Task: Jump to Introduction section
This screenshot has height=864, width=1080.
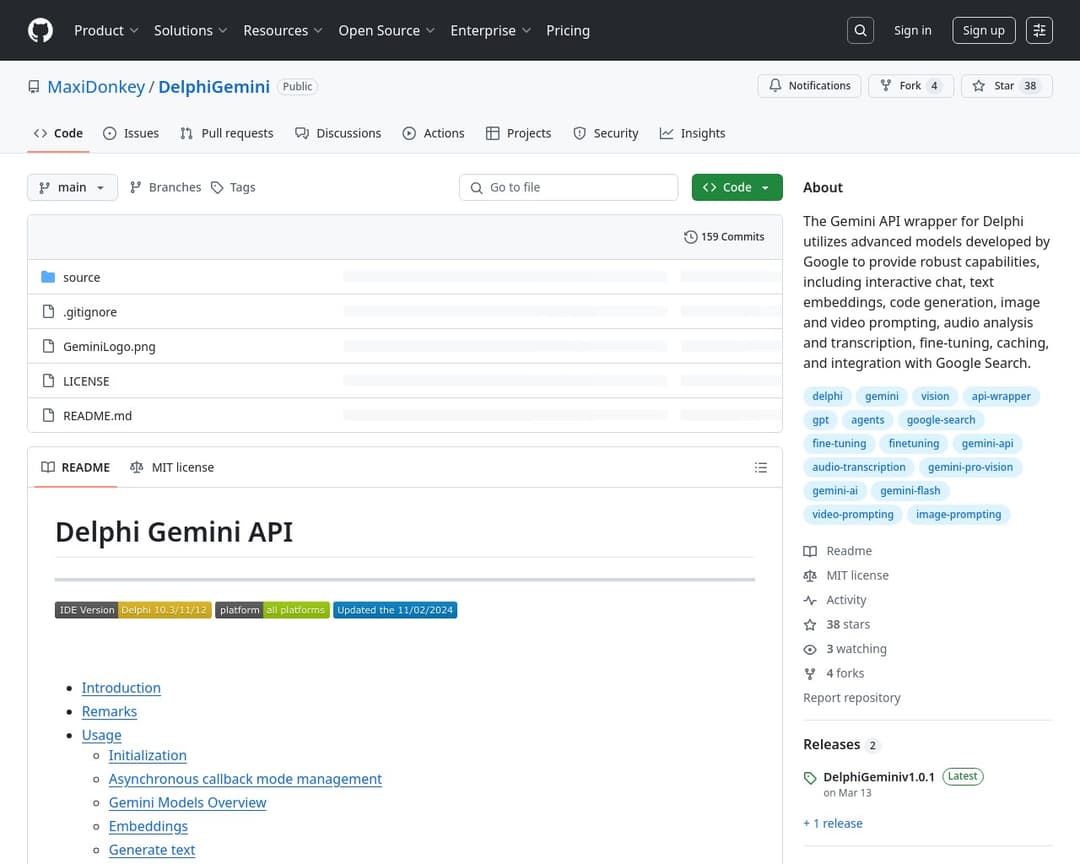Action: pos(121,688)
